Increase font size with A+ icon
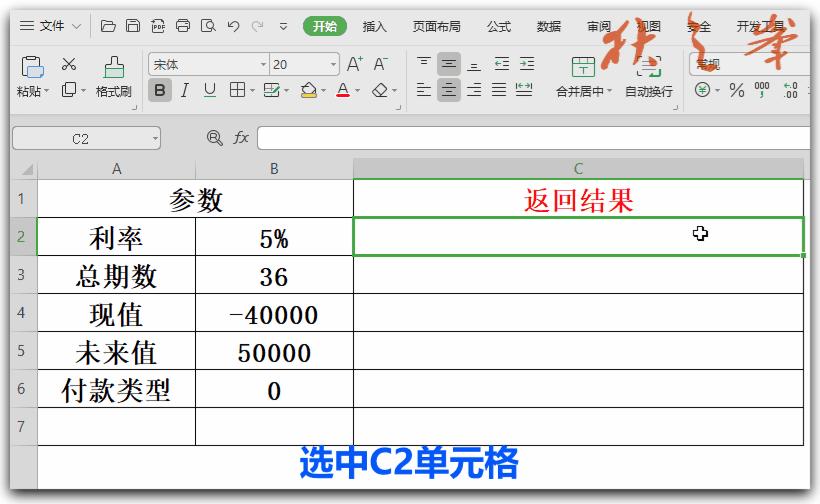820x504 pixels. tap(355, 64)
